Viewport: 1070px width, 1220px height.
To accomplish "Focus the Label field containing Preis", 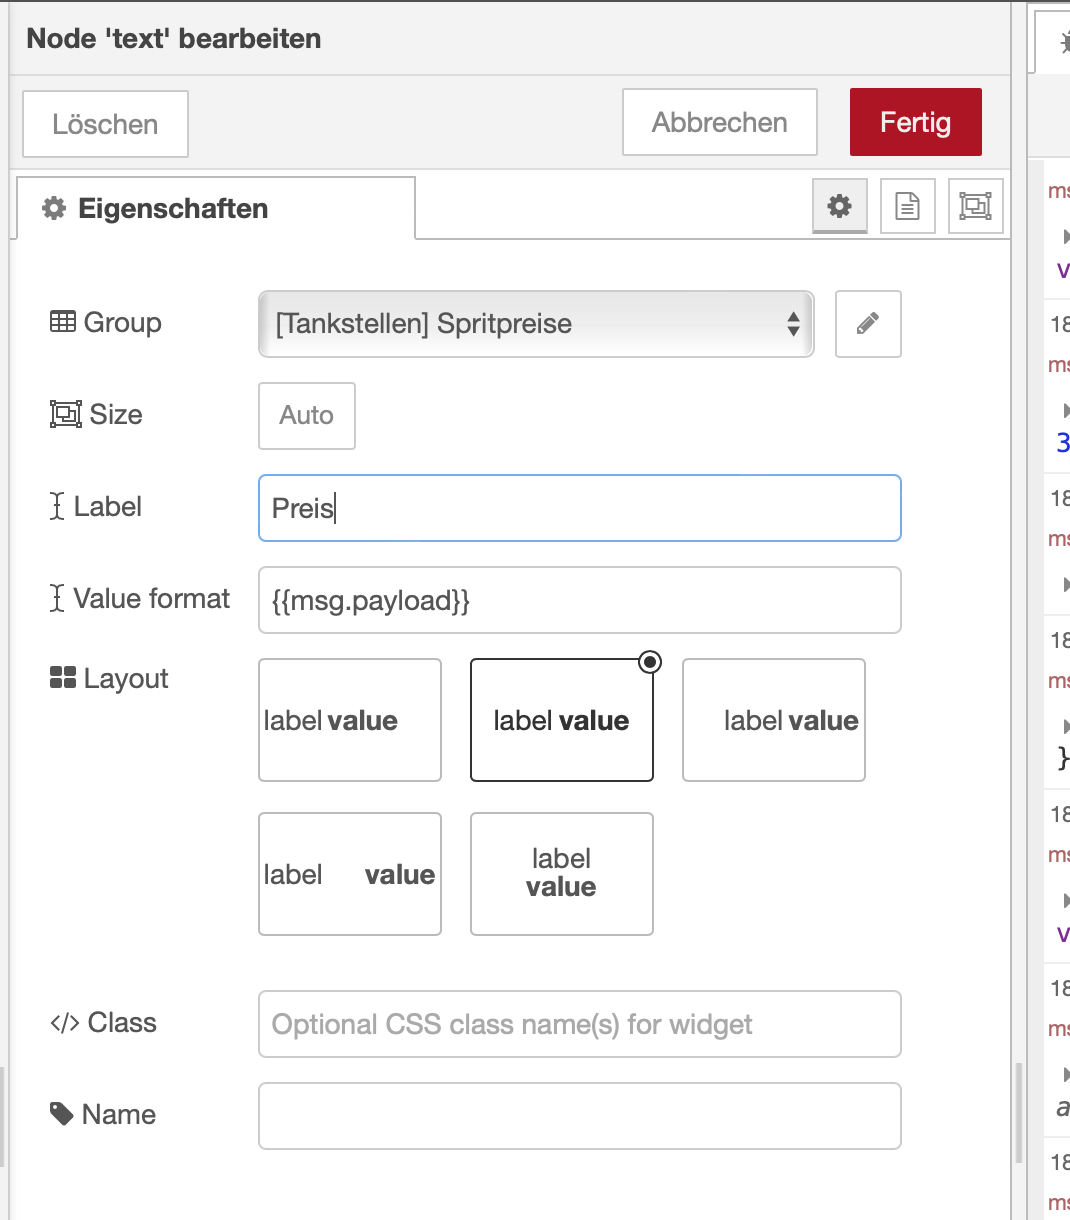I will click(x=579, y=508).
